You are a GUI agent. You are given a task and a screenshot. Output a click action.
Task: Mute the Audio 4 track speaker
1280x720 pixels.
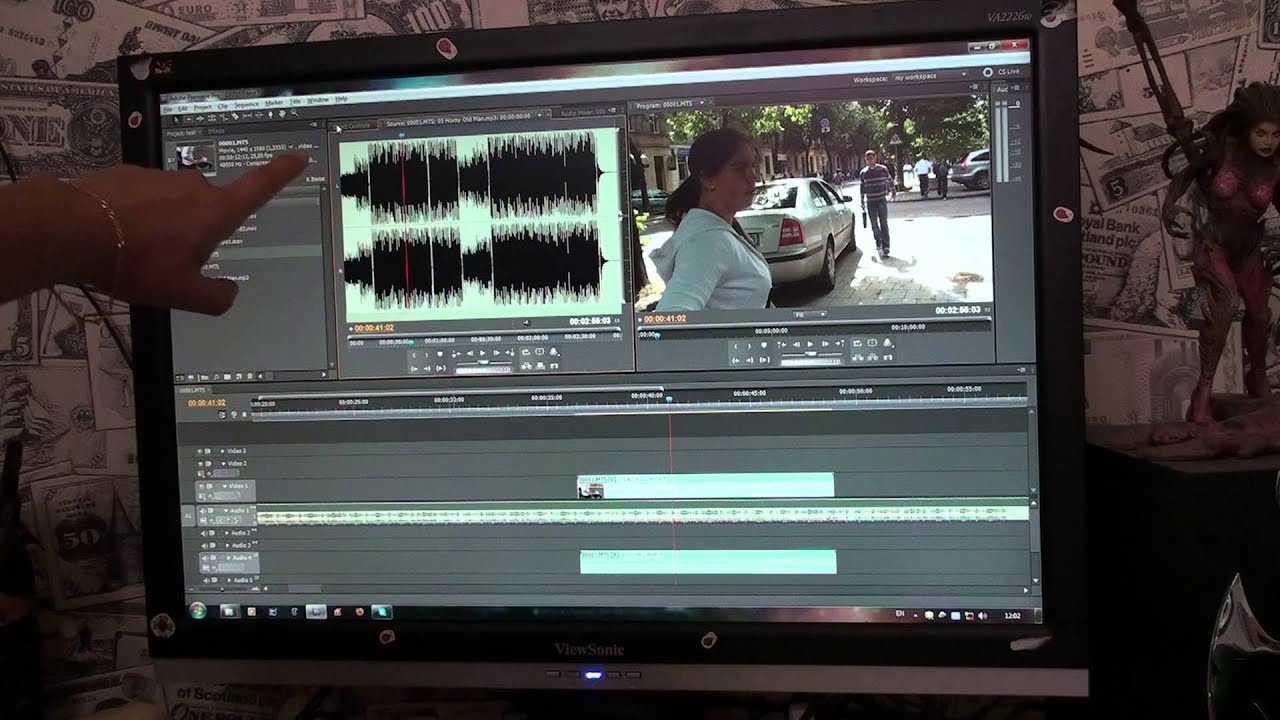coord(206,558)
